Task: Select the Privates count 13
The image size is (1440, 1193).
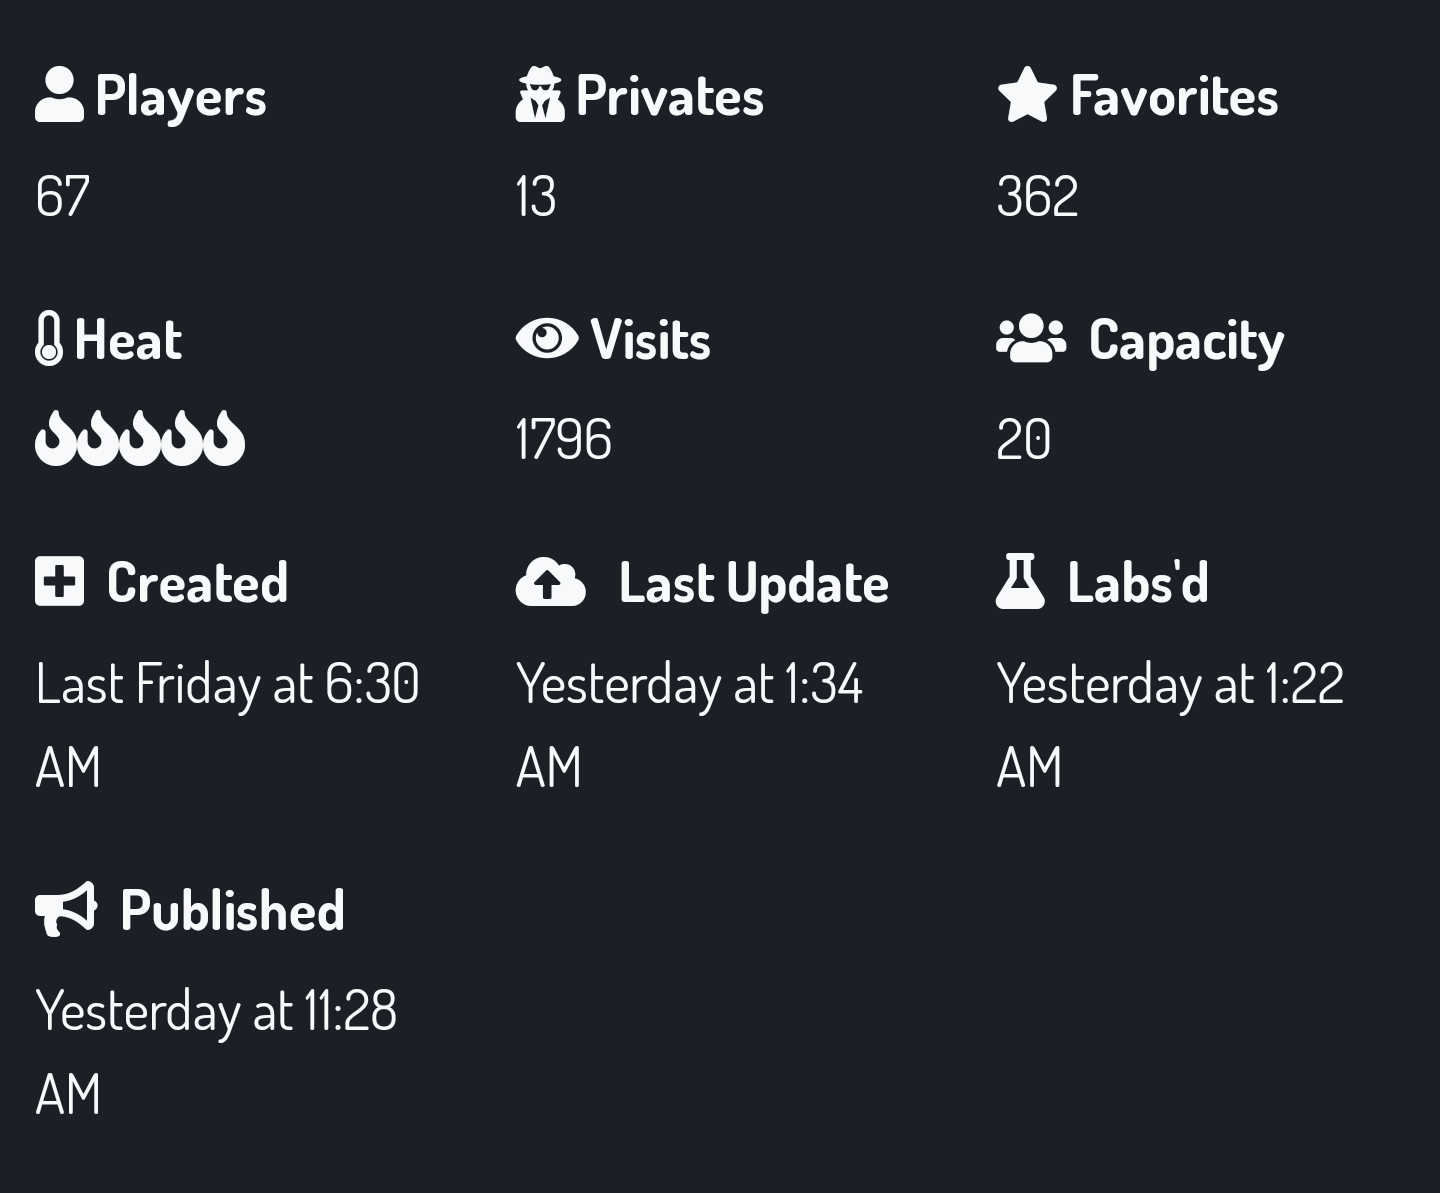Action: [x=536, y=196]
